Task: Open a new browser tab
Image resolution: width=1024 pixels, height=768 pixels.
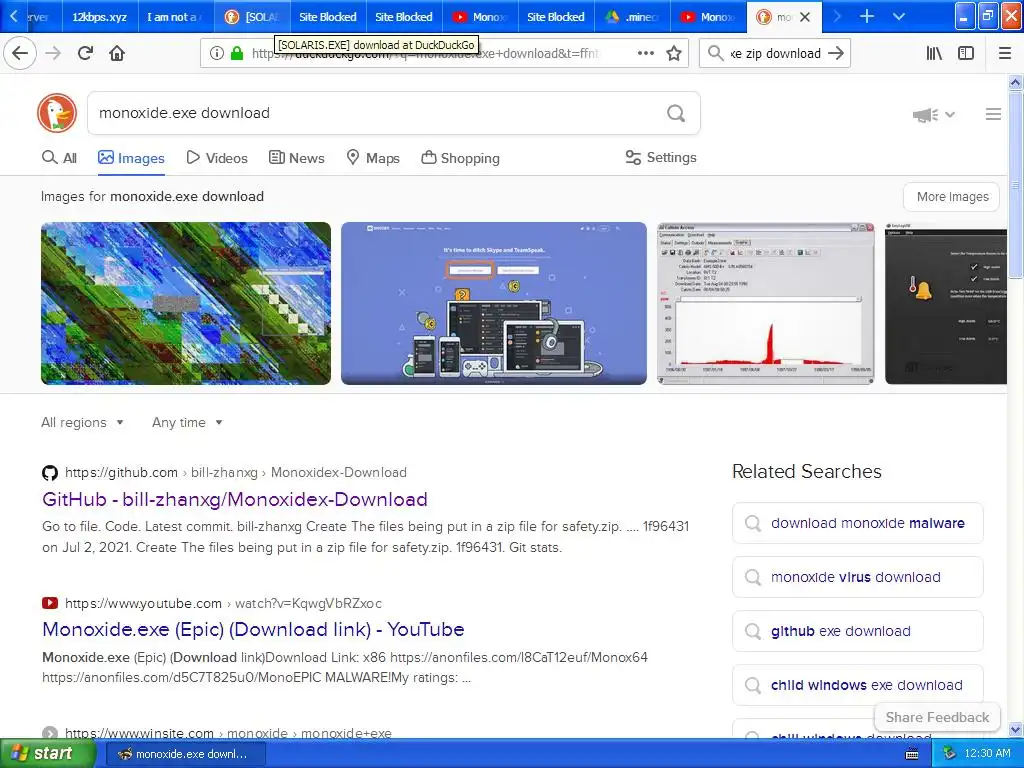Action: [867, 16]
